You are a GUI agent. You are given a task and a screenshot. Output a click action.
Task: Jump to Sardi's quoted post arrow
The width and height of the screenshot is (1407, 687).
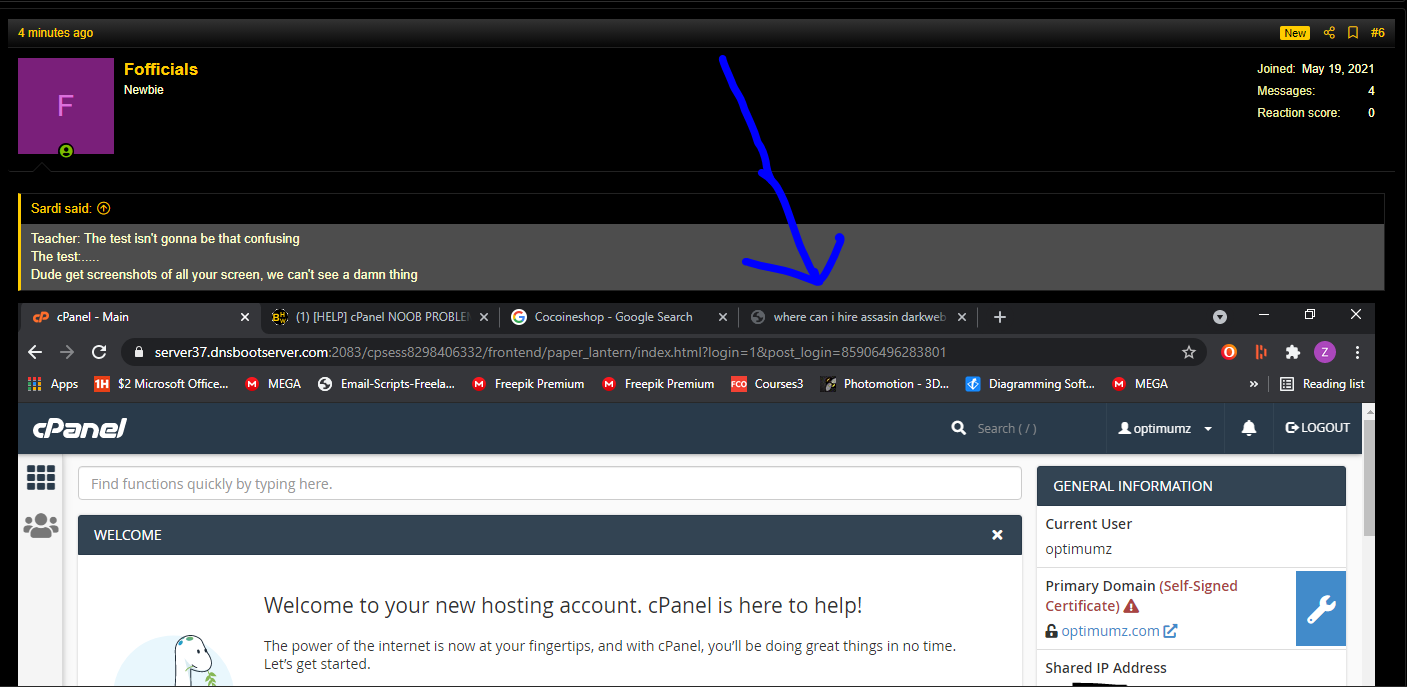104,209
